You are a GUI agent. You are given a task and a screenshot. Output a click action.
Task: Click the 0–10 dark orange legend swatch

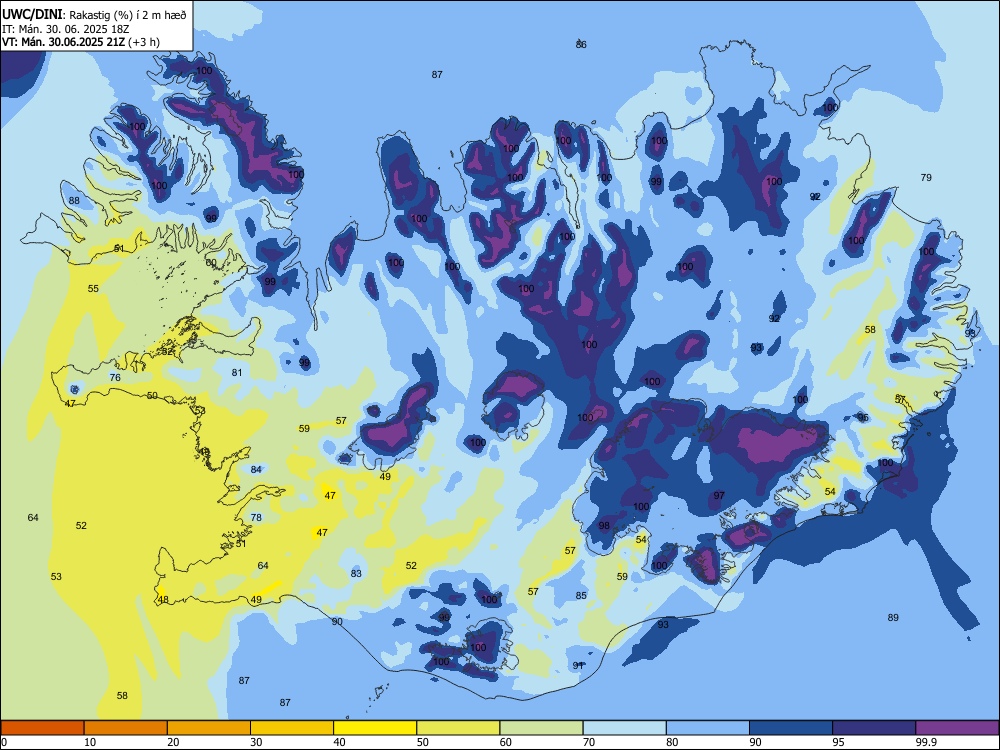click(42, 728)
